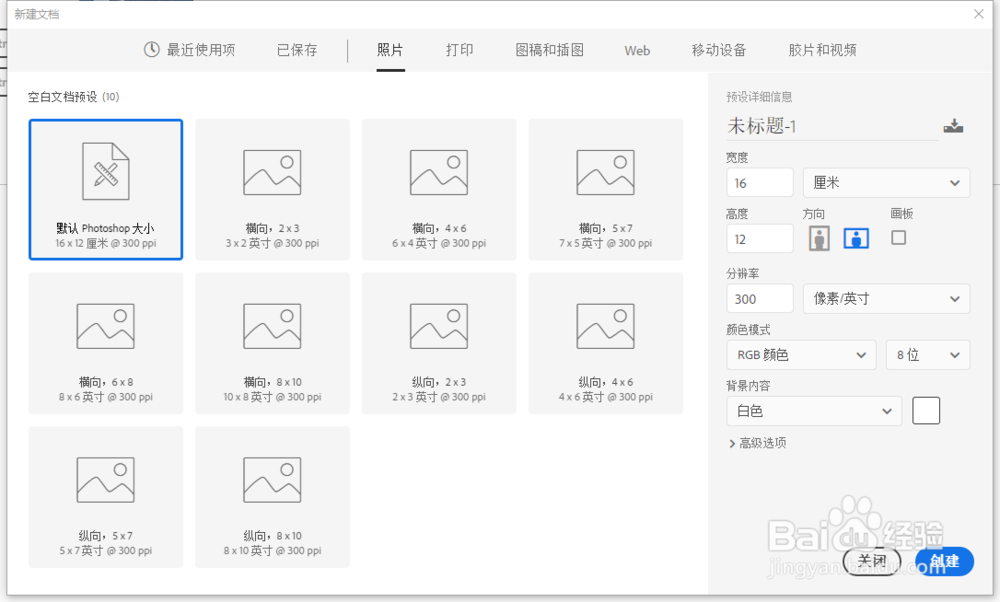This screenshot has width=1000, height=602.
Task: Select the portrait orientation icon
Action: (x=819, y=238)
